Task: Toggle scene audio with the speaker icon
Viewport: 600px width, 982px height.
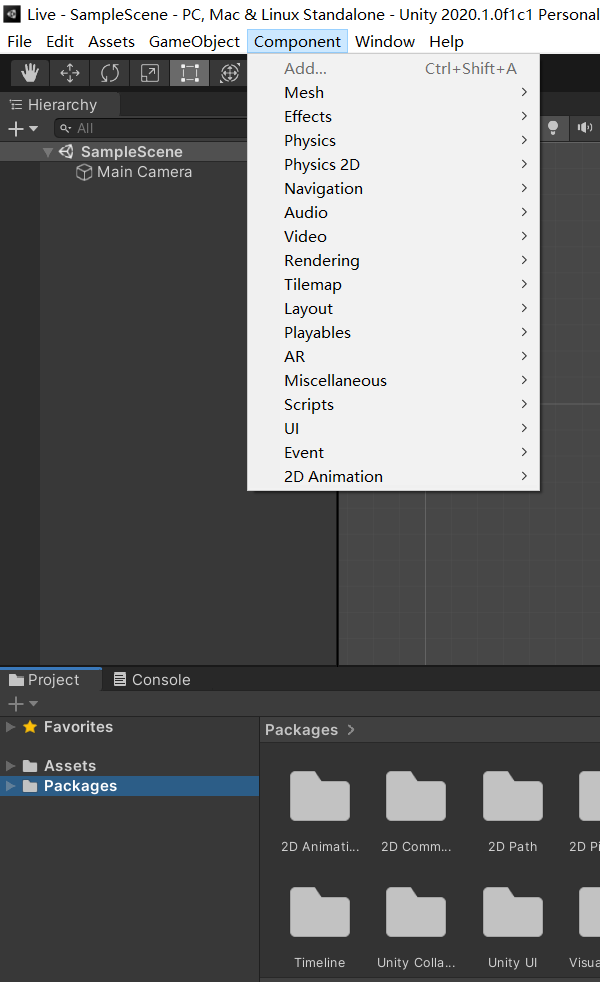Action: coord(584,128)
